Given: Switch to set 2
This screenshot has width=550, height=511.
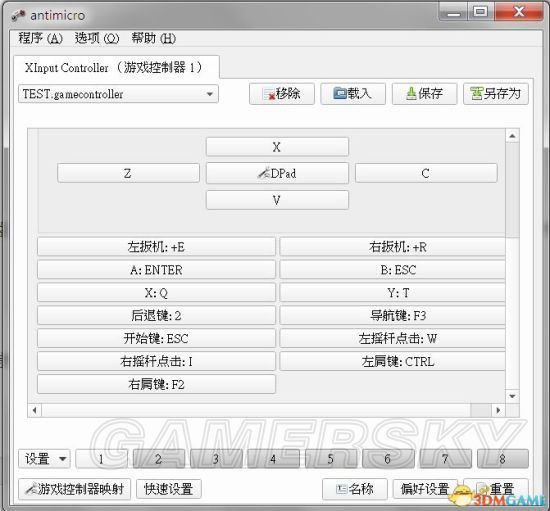Looking at the screenshot, I should (x=159, y=459).
